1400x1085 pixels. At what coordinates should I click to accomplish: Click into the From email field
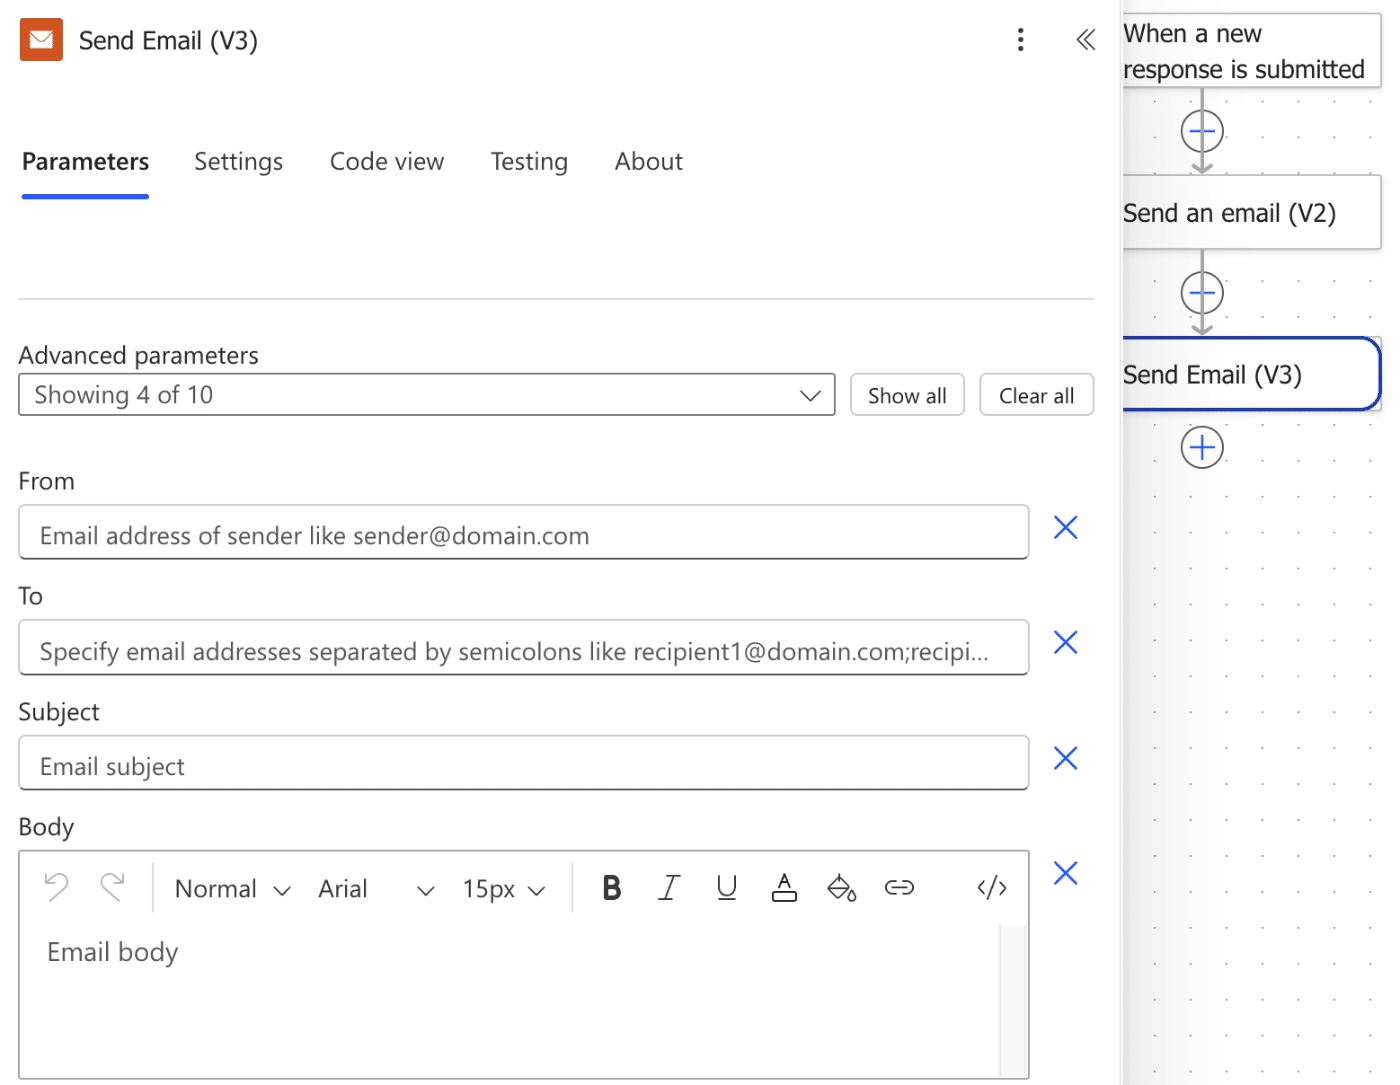pyautogui.click(x=524, y=533)
